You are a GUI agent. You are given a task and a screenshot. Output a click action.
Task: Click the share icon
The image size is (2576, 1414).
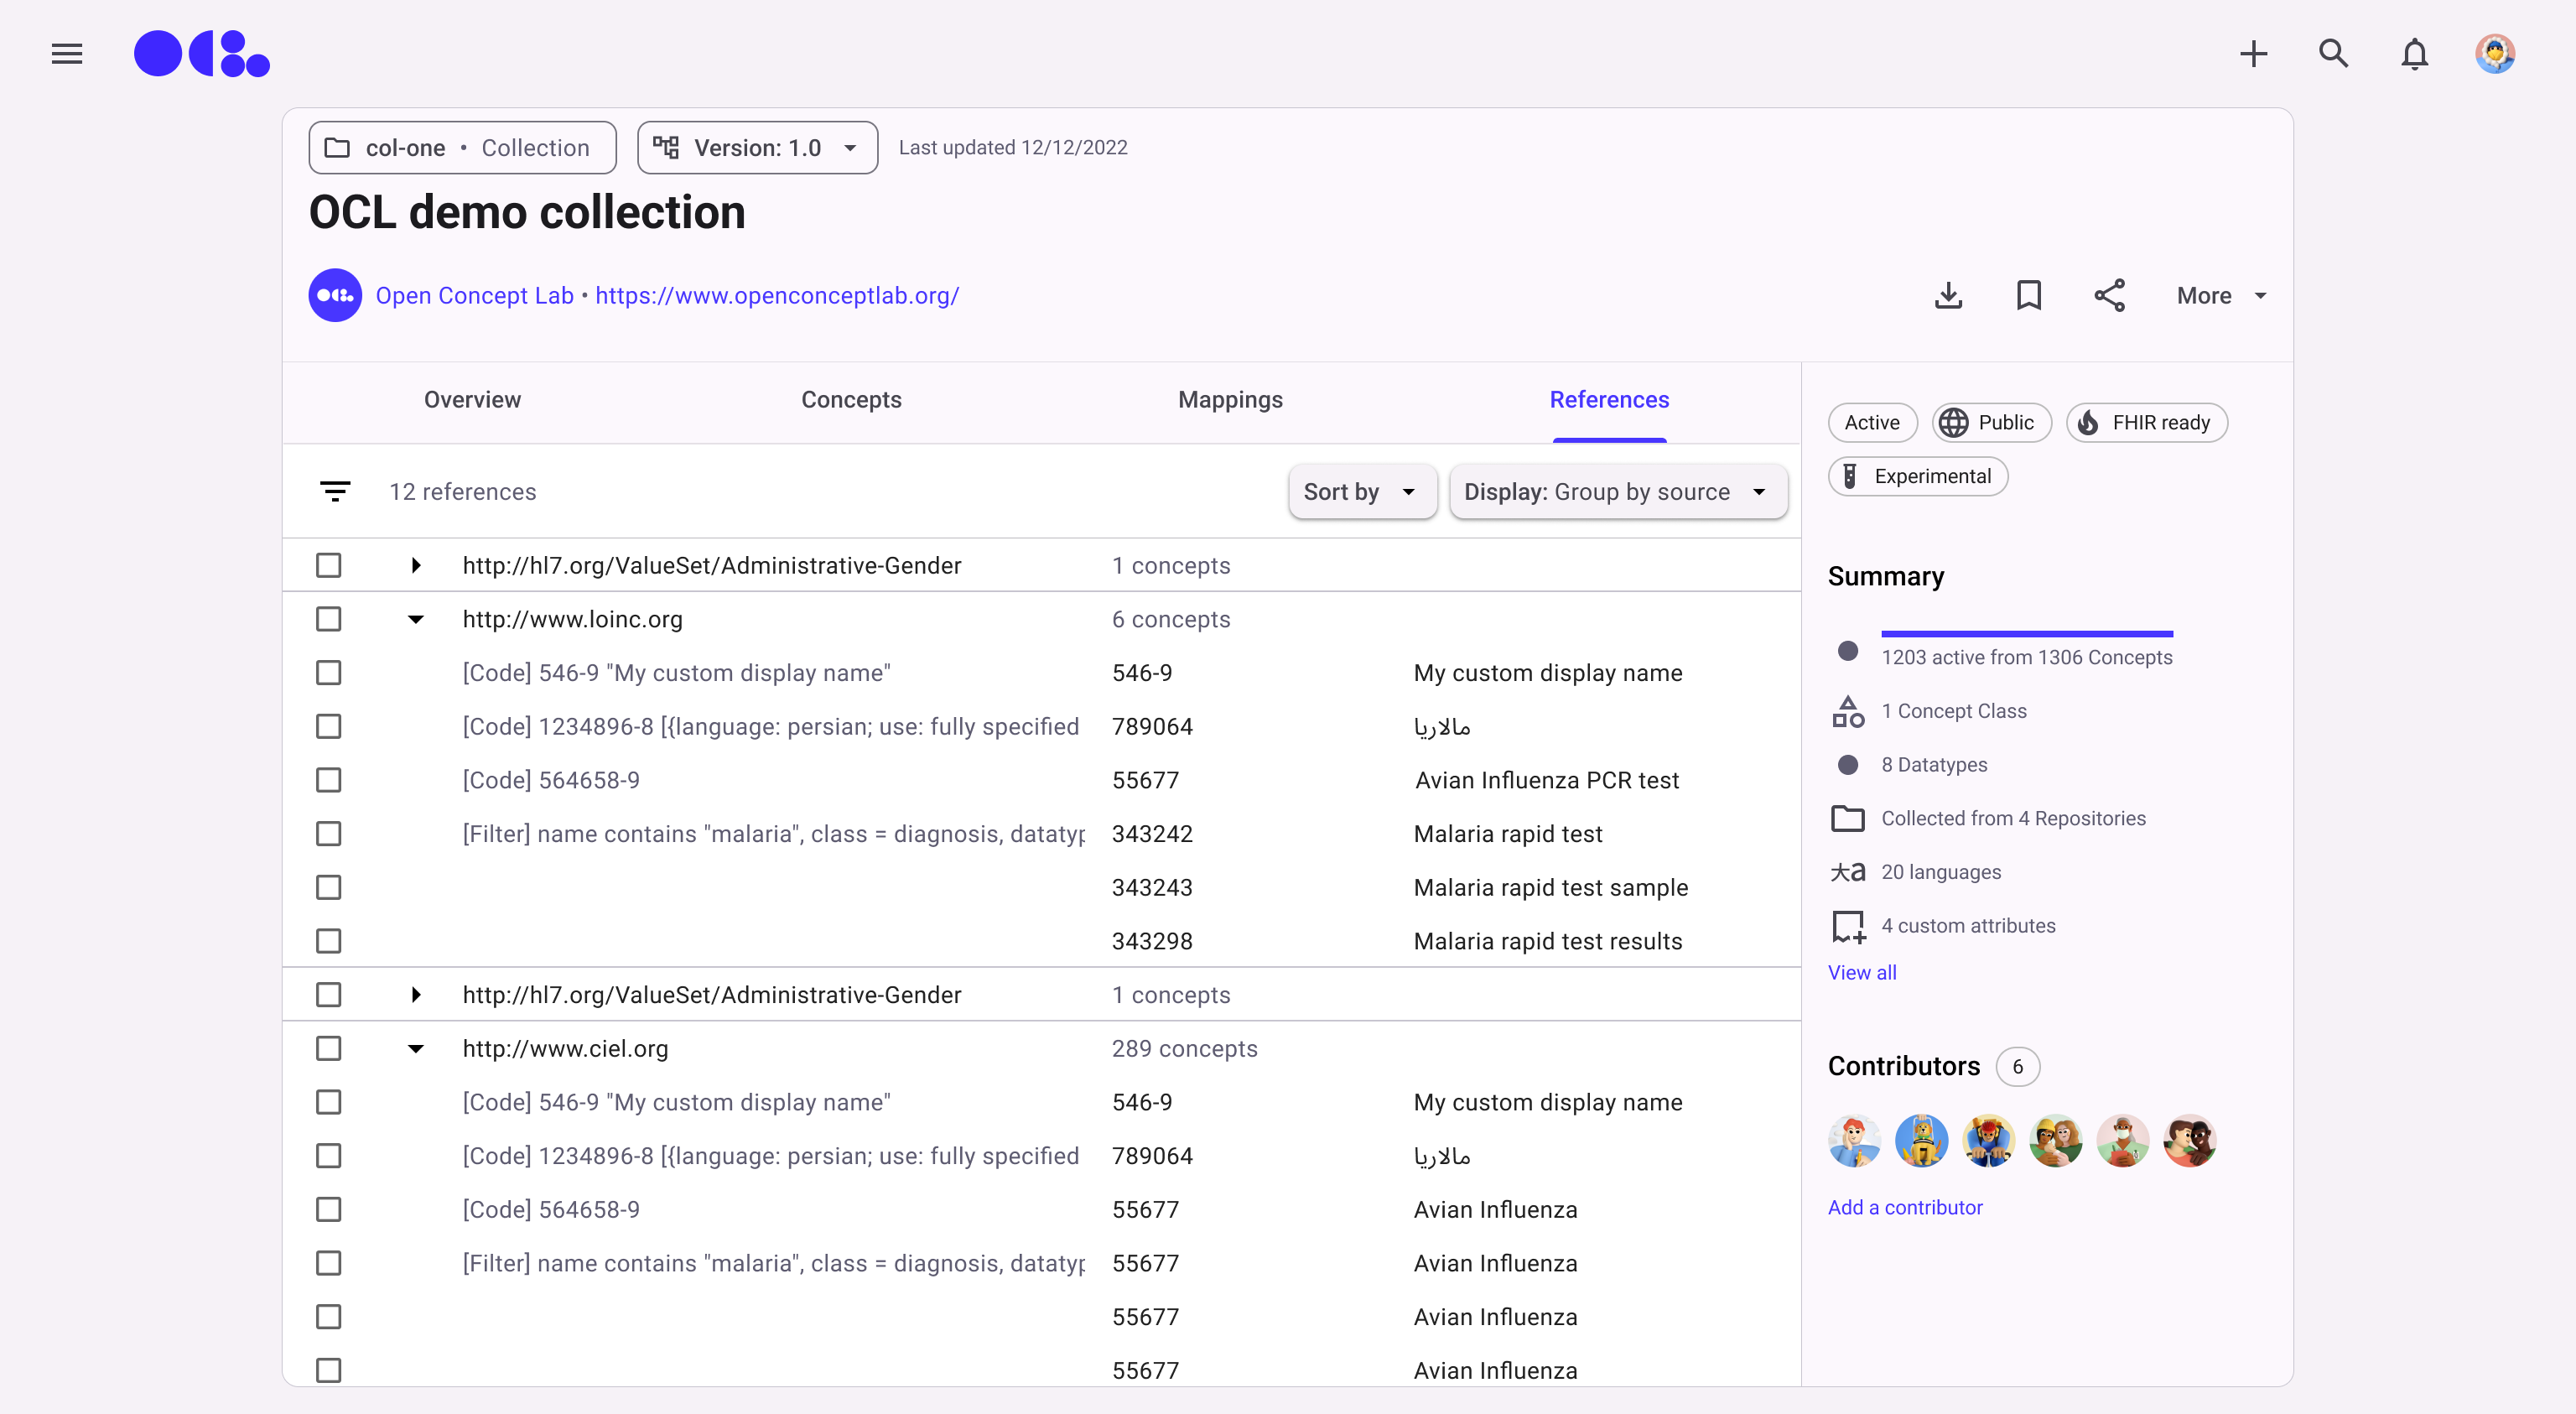(2109, 295)
